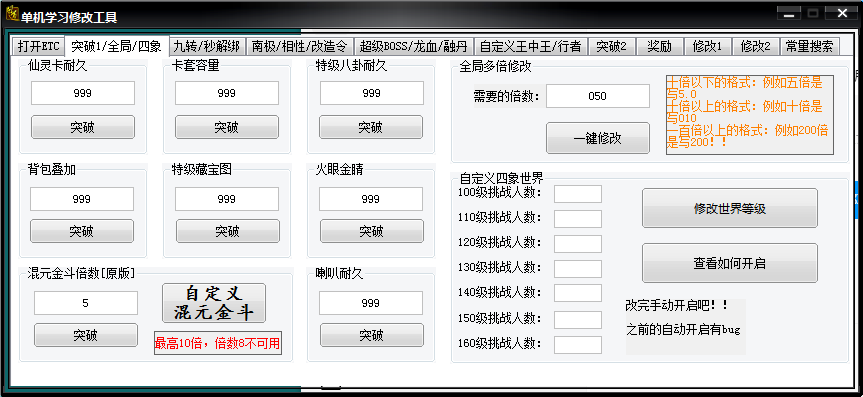Viewport: 863px width, 397px height.
Task: Click the 110级挑战人数 input box
Action: (x=578, y=219)
